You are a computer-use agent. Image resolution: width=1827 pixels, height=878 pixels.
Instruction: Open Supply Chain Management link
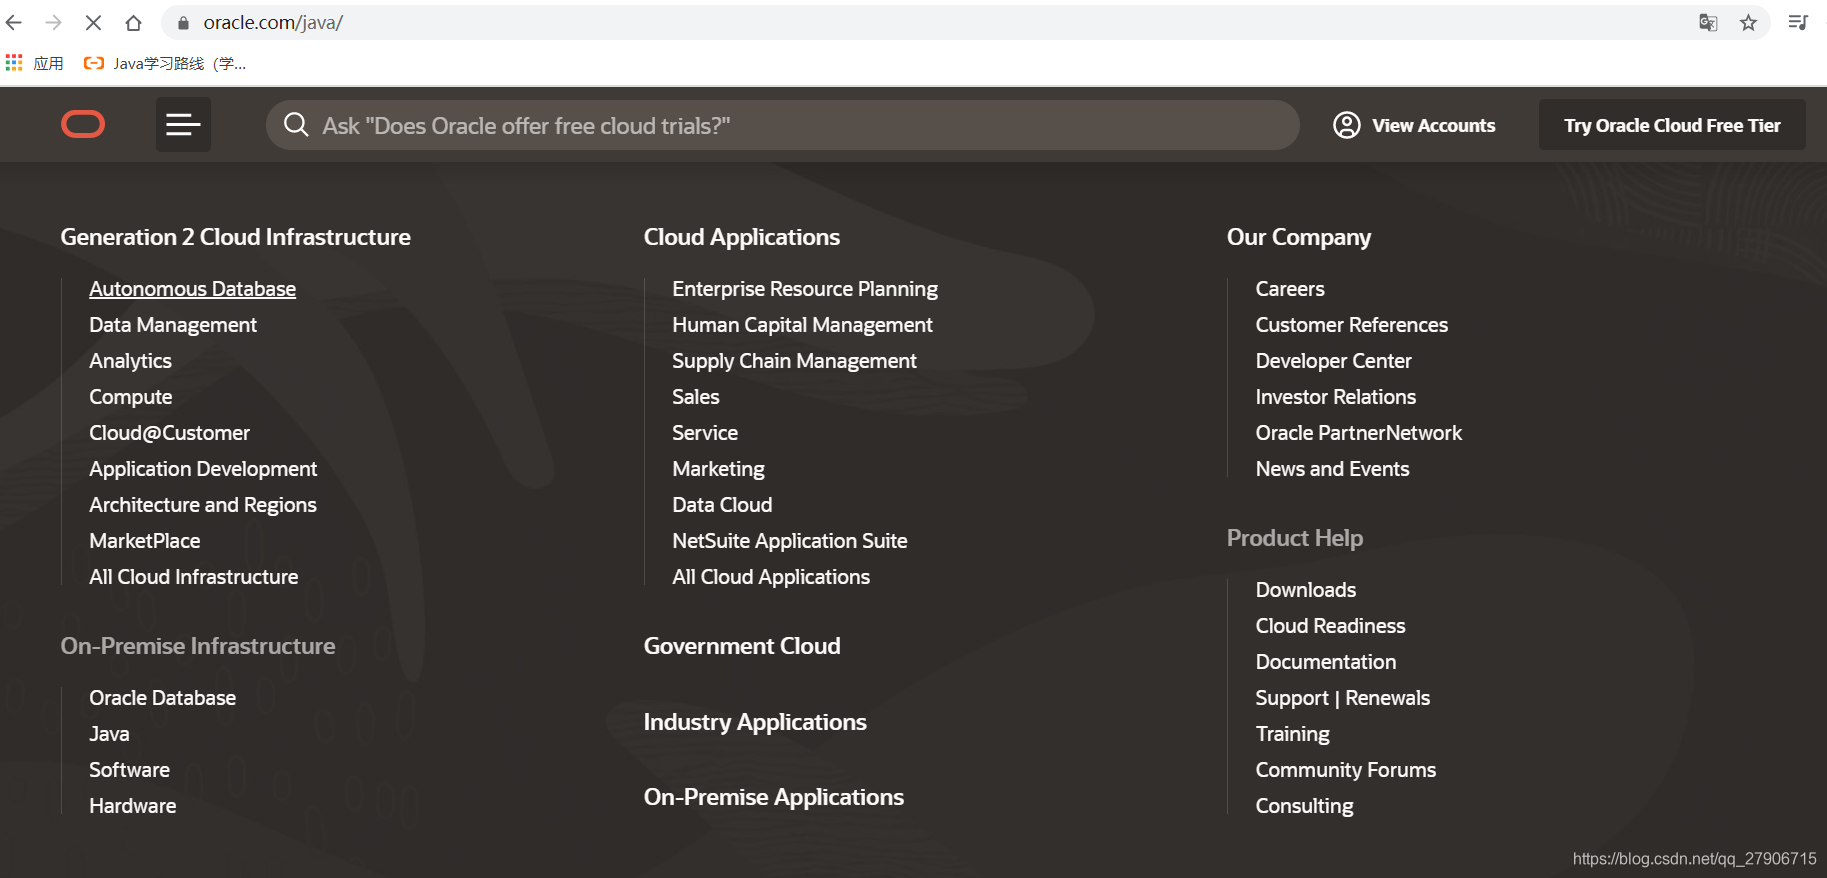point(794,361)
